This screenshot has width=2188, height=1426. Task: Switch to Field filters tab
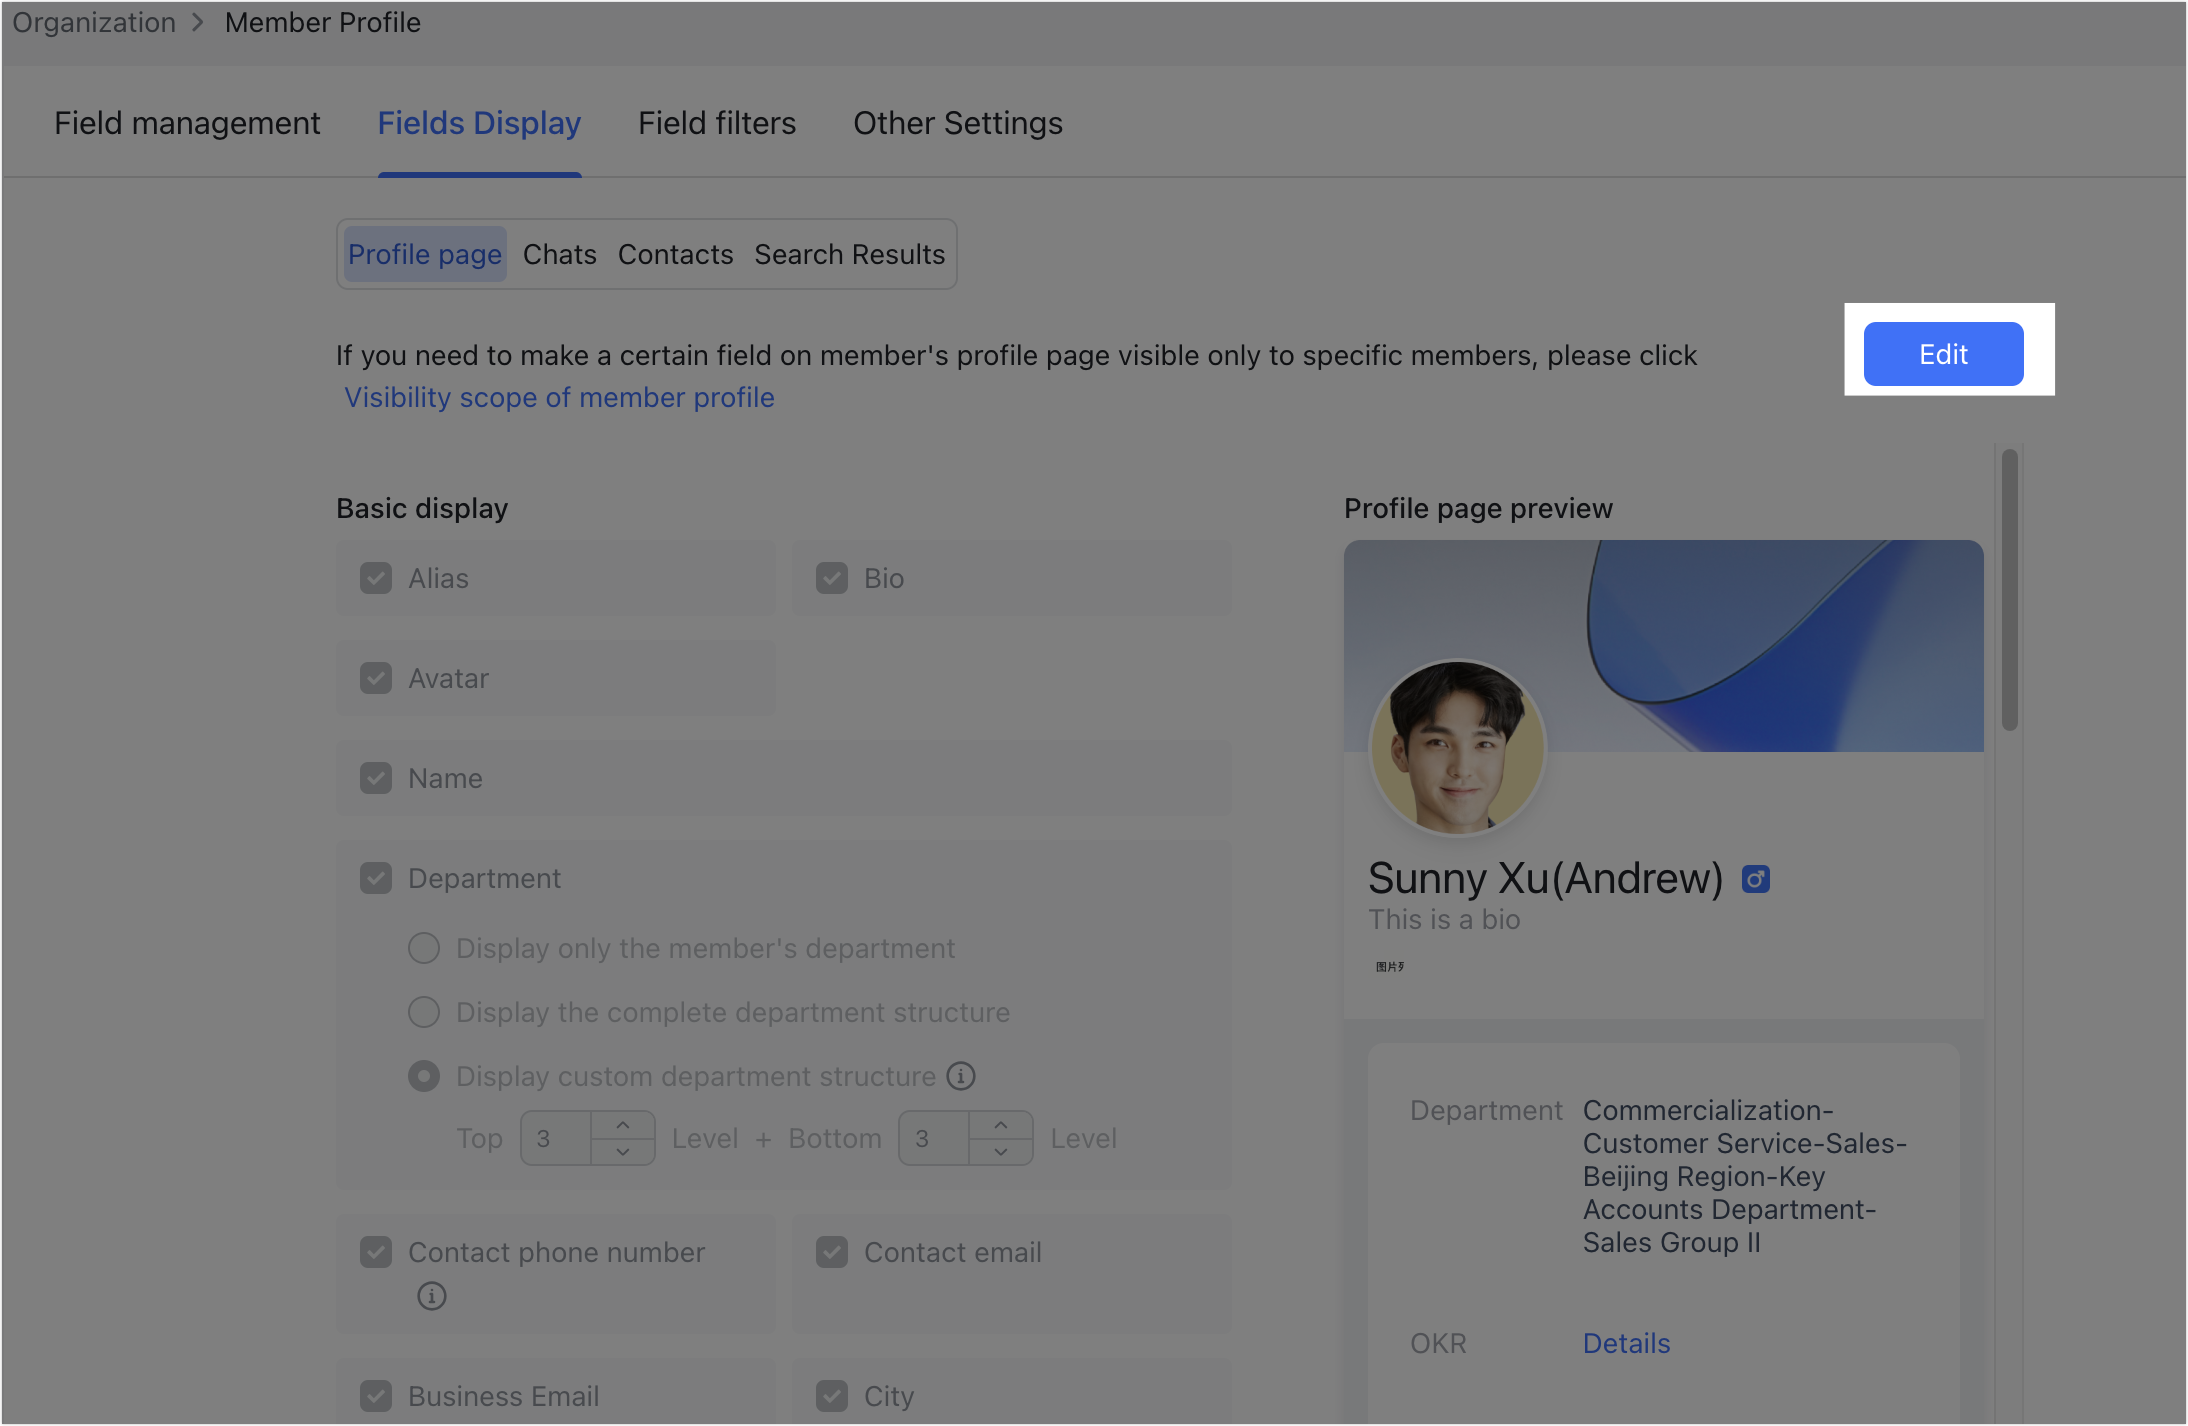[717, 123]
